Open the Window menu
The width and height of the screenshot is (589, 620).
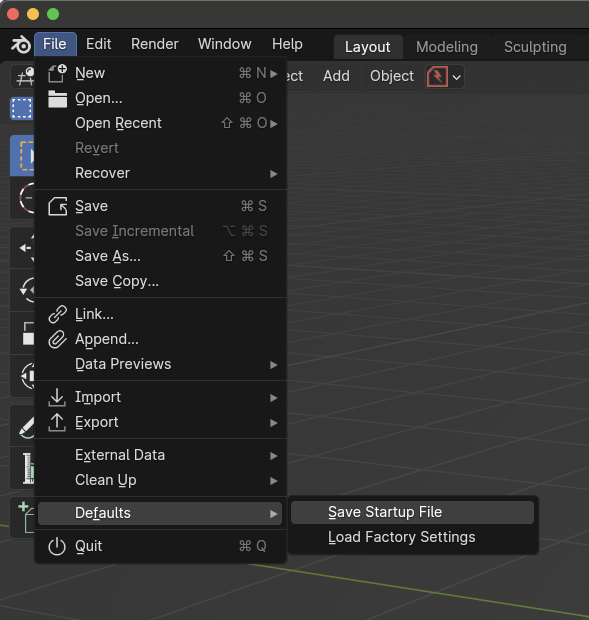point(225,44)
